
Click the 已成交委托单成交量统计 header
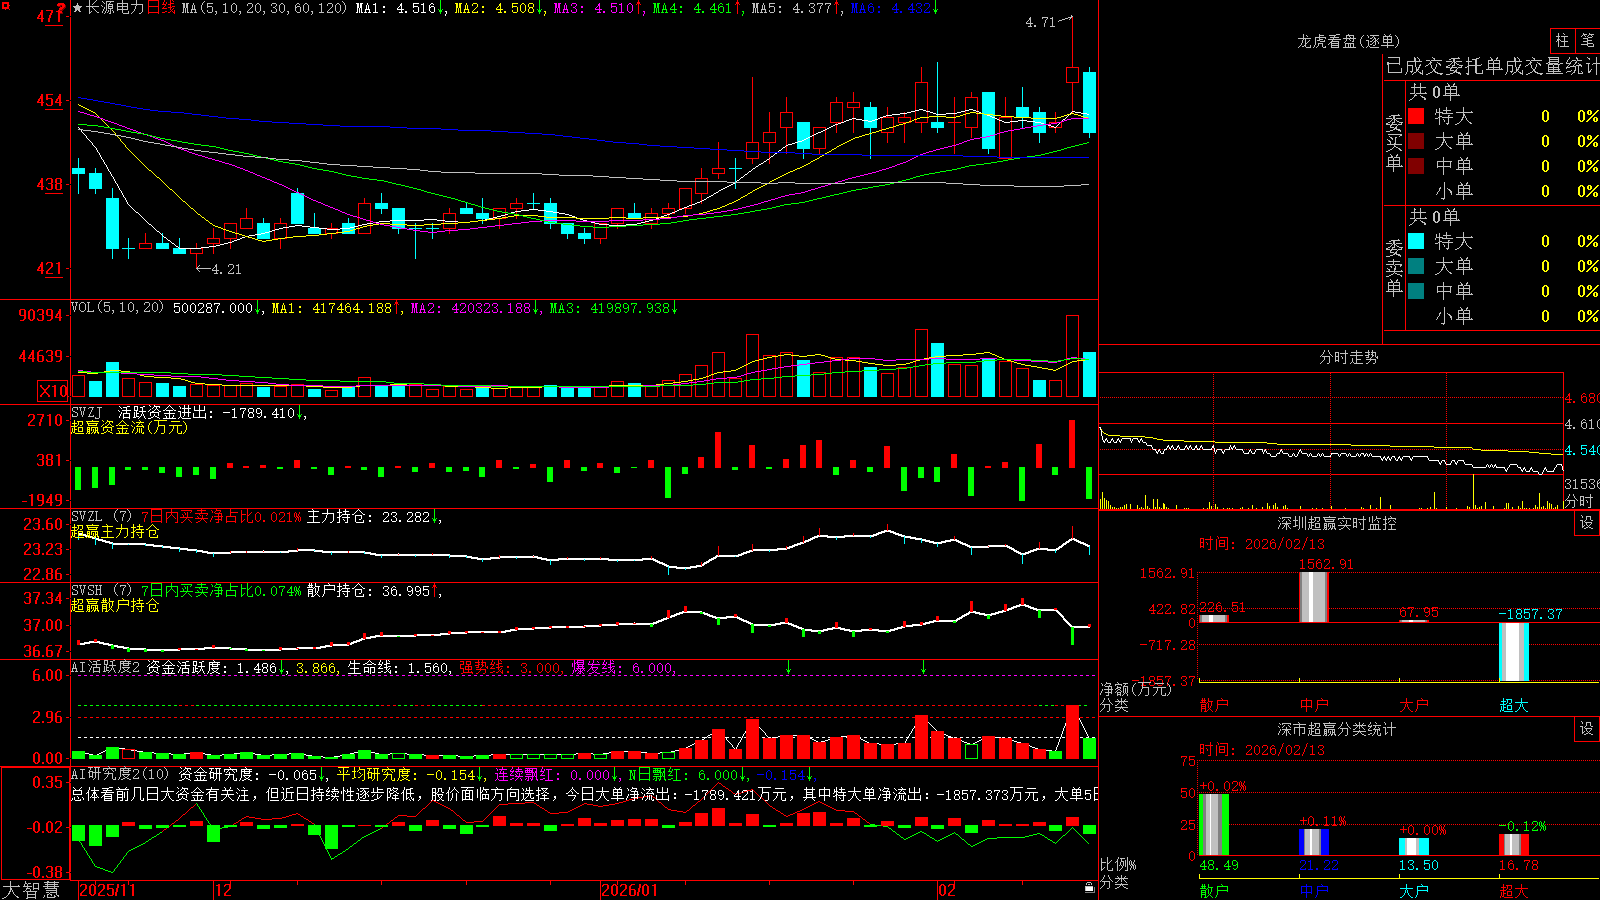click(1492, 66)
